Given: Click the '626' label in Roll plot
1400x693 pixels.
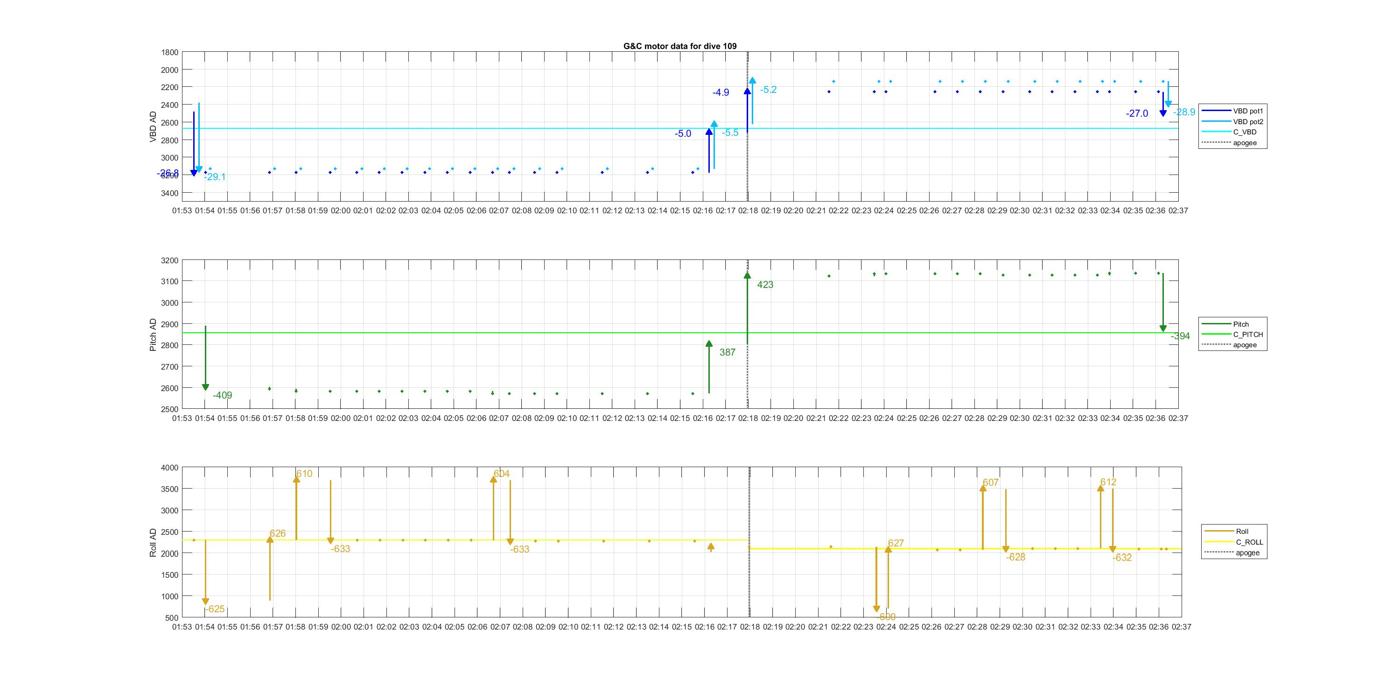Looking at the screenshot, I should (x=277, y=534).
